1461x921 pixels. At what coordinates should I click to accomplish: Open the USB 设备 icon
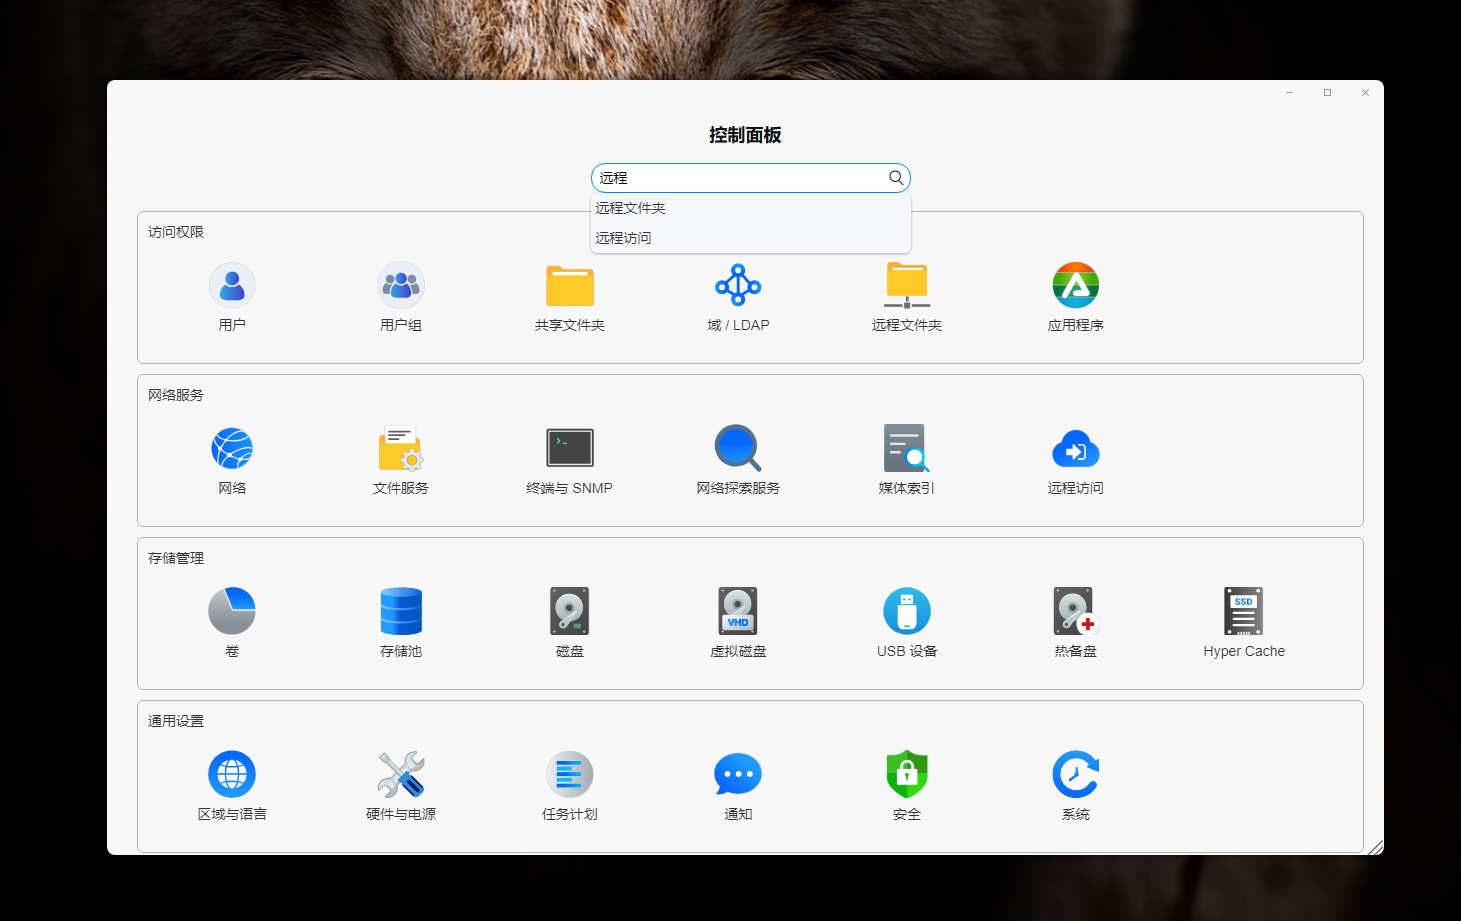pos(907,611)
